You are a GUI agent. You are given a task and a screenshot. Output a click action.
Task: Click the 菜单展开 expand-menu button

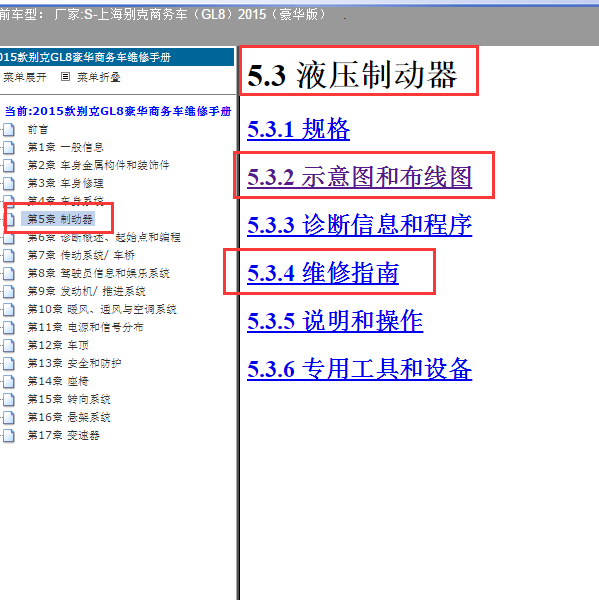point(25,77)
